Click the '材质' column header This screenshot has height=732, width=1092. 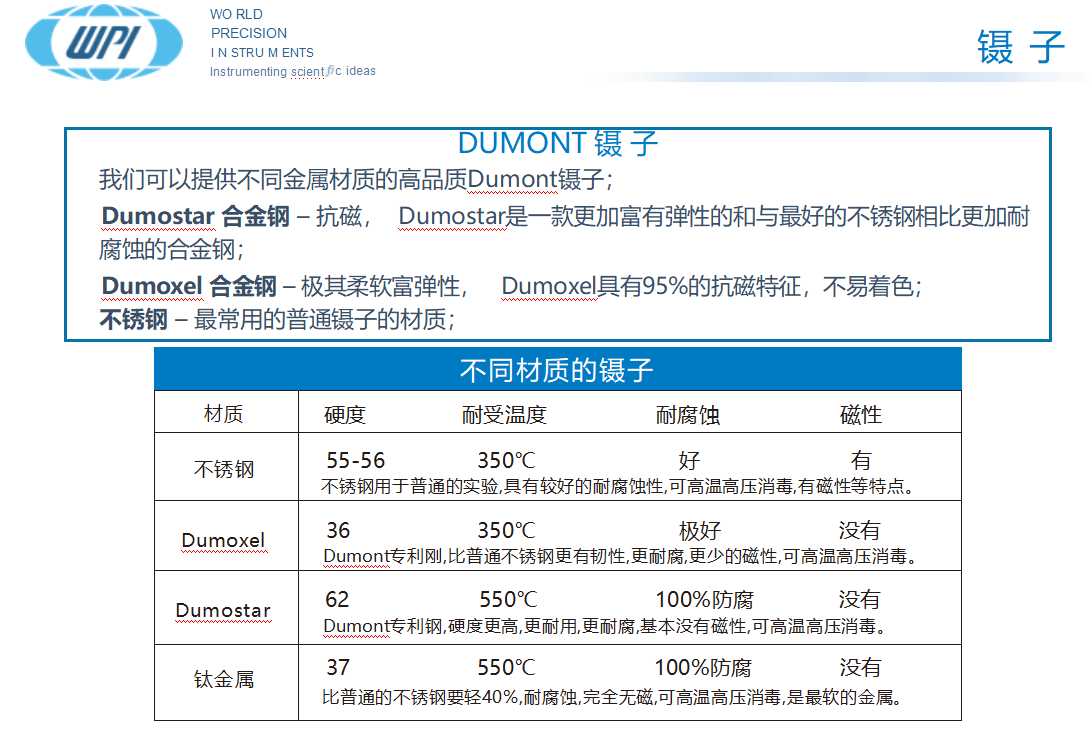[224, 414]
